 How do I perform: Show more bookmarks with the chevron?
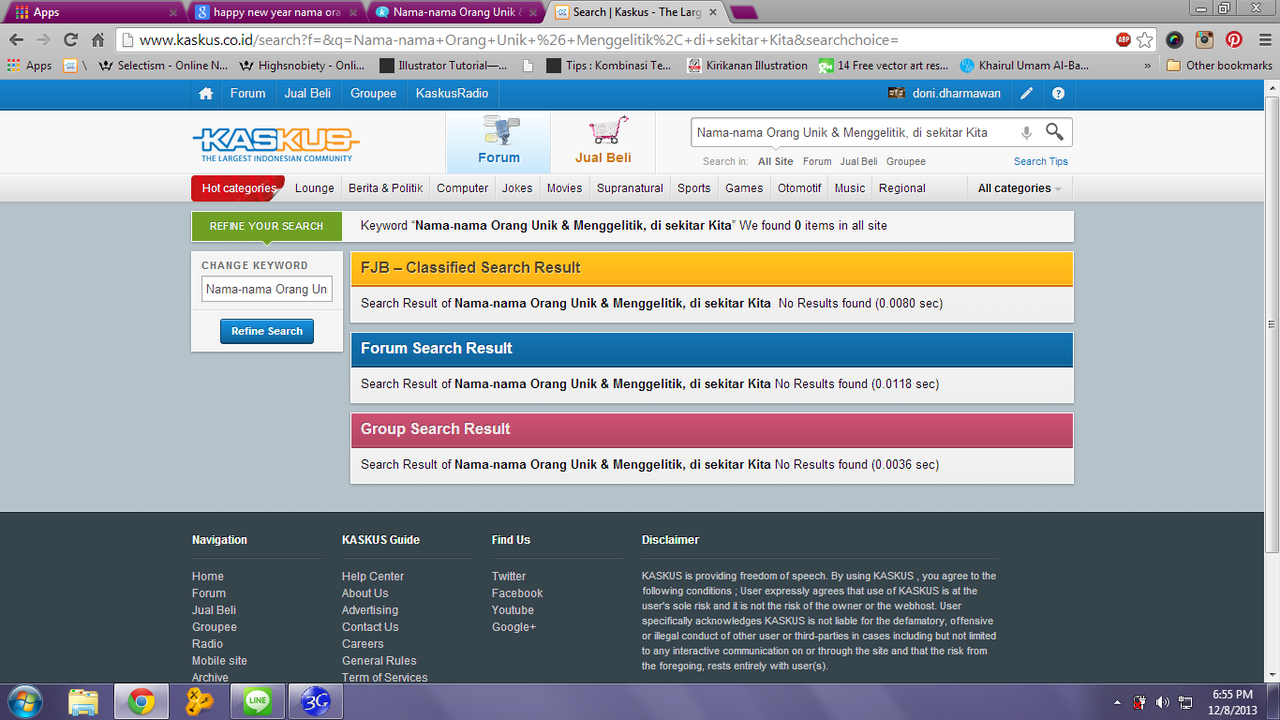tap(1148, 65)
